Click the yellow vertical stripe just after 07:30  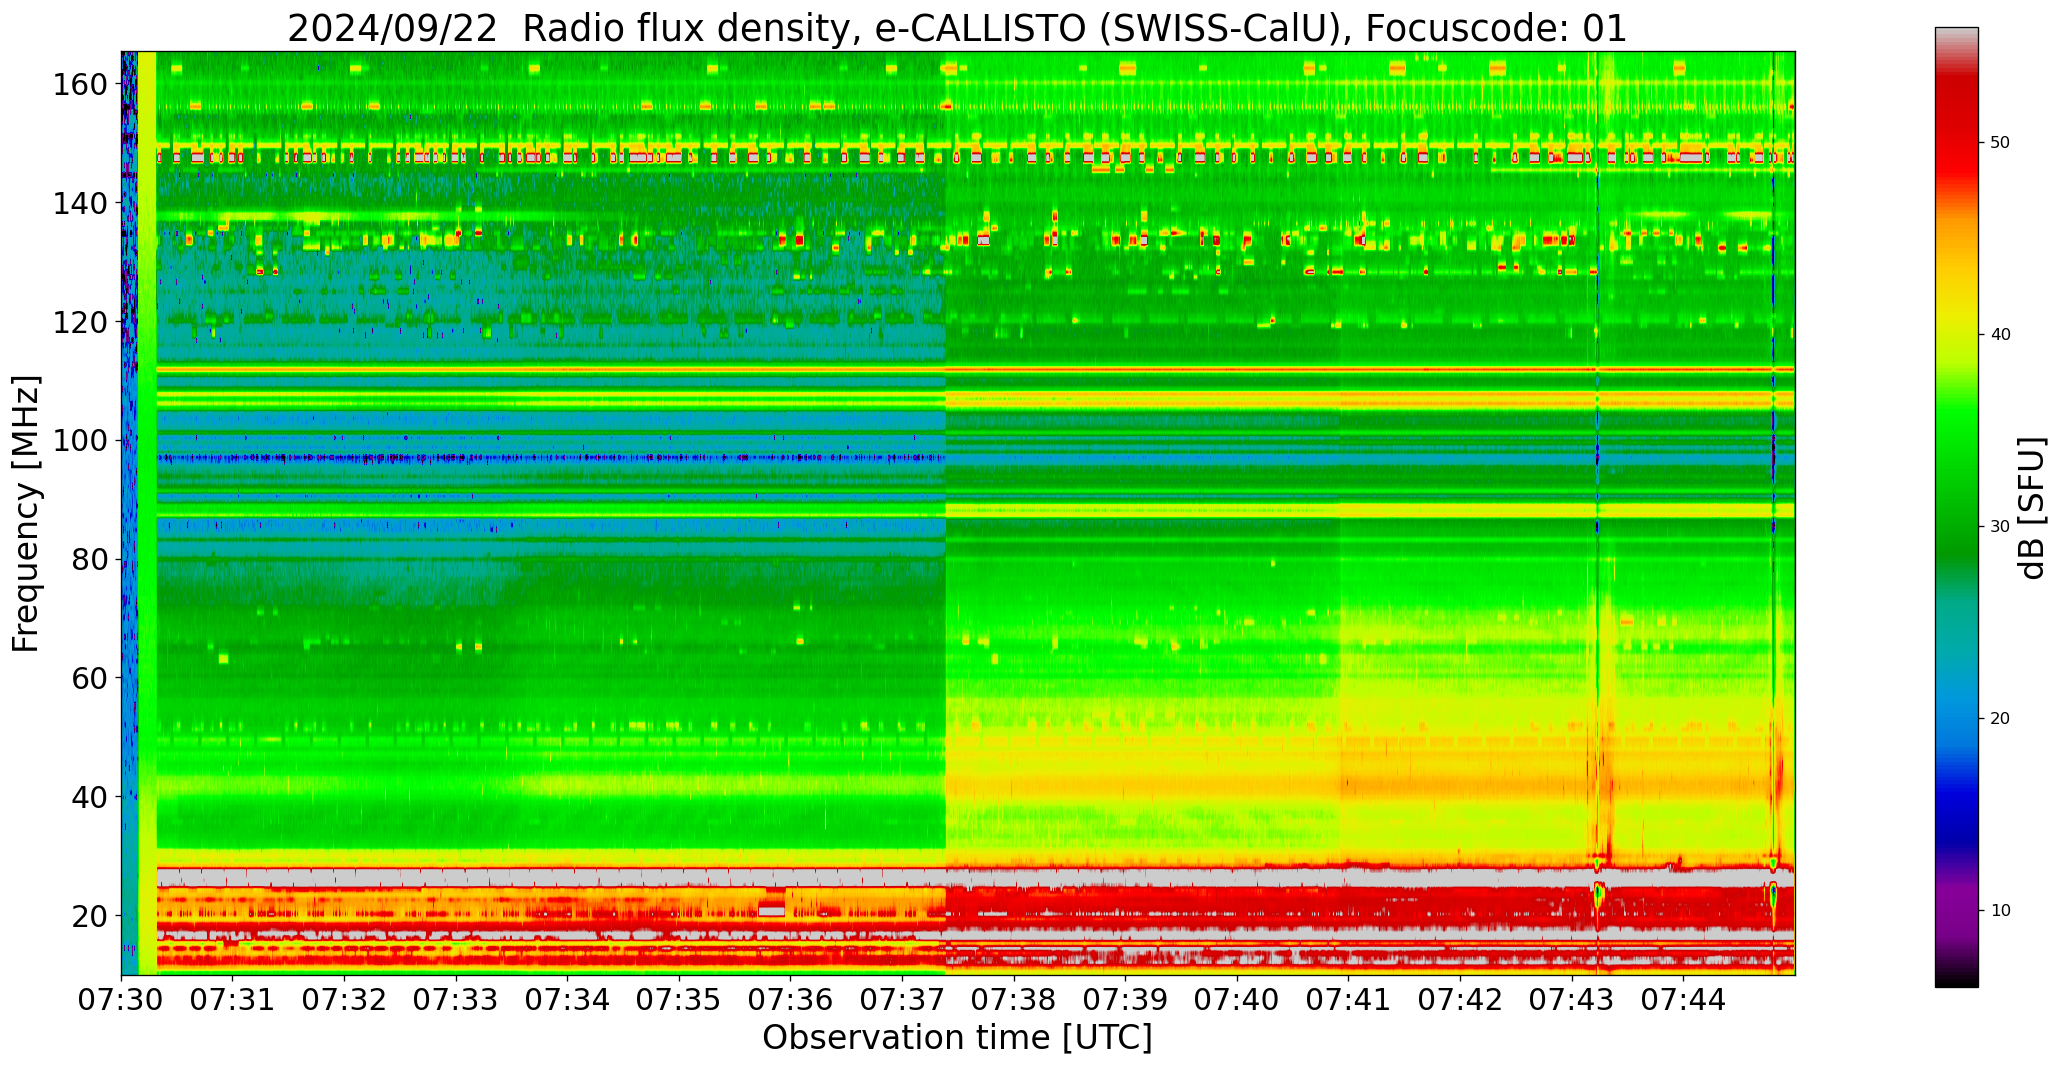click(147, 513)
